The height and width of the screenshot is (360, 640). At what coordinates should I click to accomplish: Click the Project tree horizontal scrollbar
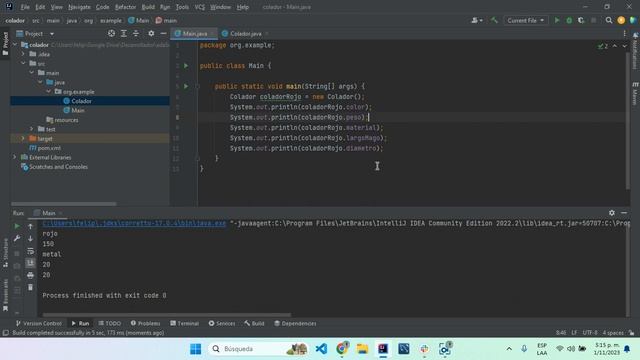64,204
